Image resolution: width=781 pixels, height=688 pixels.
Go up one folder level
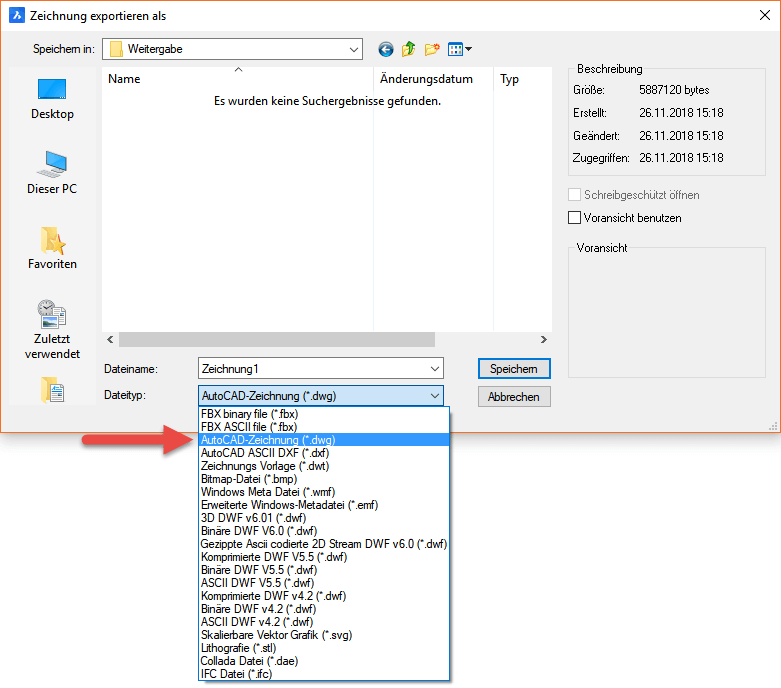pos(409,49)
